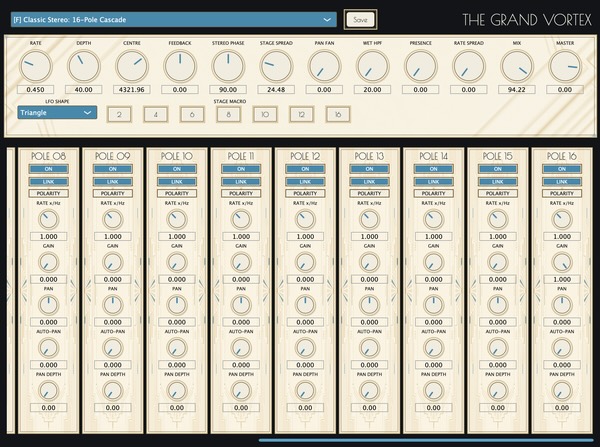The image size is (600, 447).
Task: Click Pole 08 Pan Depth value field
Action: 49,408
